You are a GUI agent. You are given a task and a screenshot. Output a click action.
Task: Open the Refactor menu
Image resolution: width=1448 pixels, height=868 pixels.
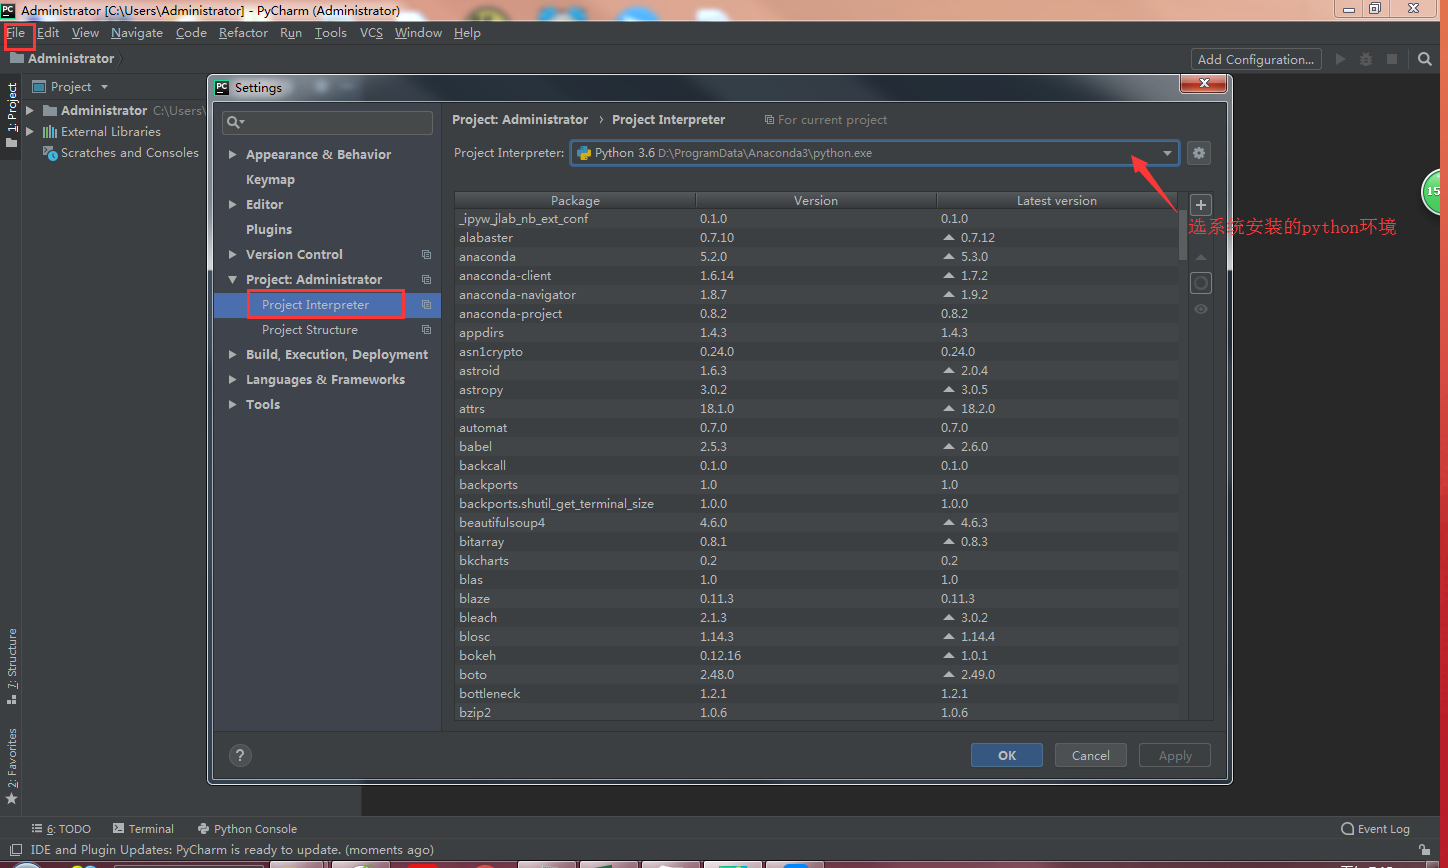[x=243, y=33]
